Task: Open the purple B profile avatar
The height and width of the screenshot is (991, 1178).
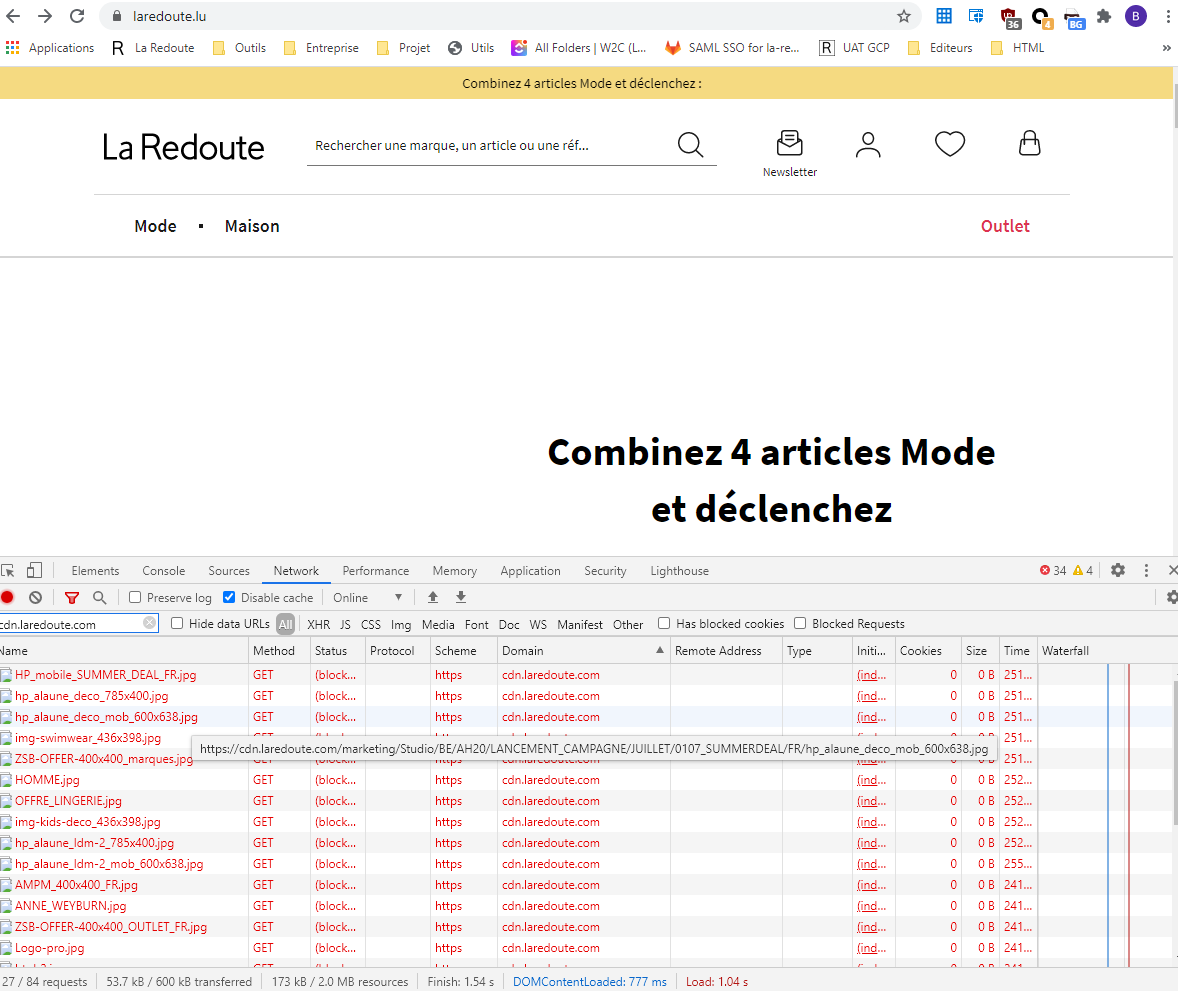Action: 1135,16
